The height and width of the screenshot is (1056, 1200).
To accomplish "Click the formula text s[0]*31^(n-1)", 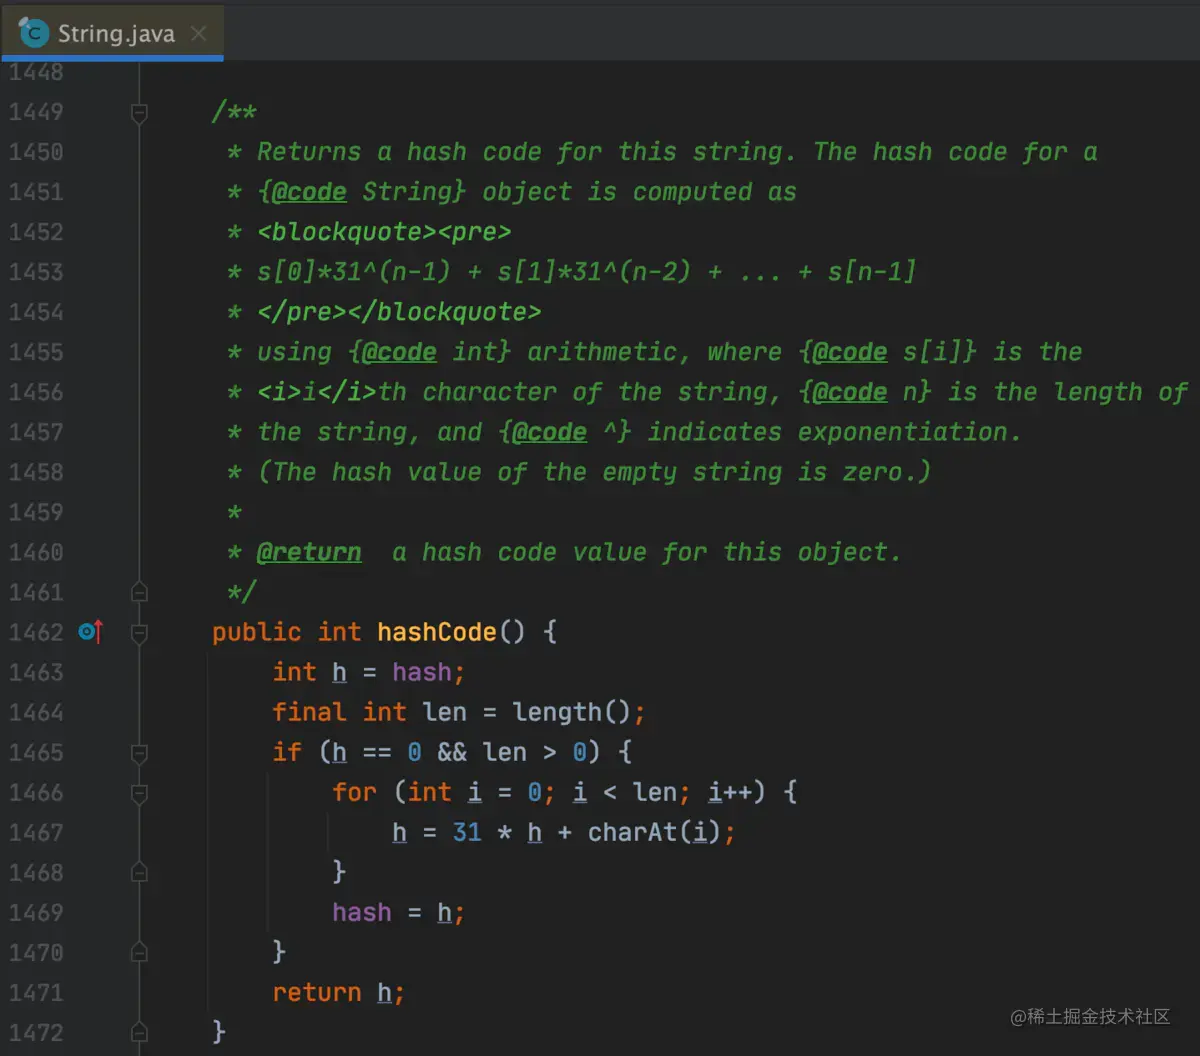I will [354, 272].
